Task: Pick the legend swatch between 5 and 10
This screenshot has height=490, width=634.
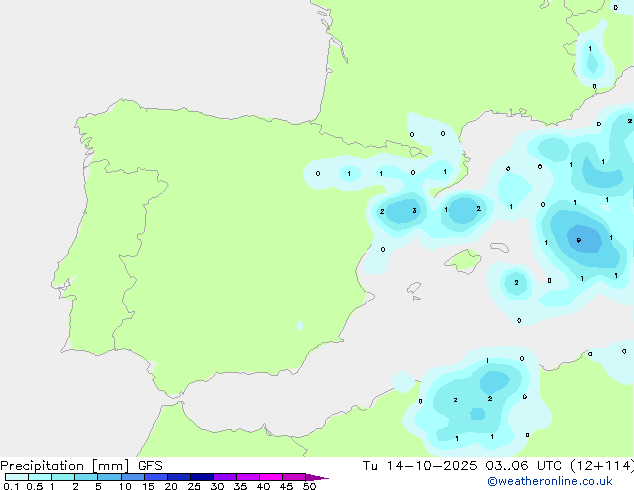Action: (x=109, y=477)
